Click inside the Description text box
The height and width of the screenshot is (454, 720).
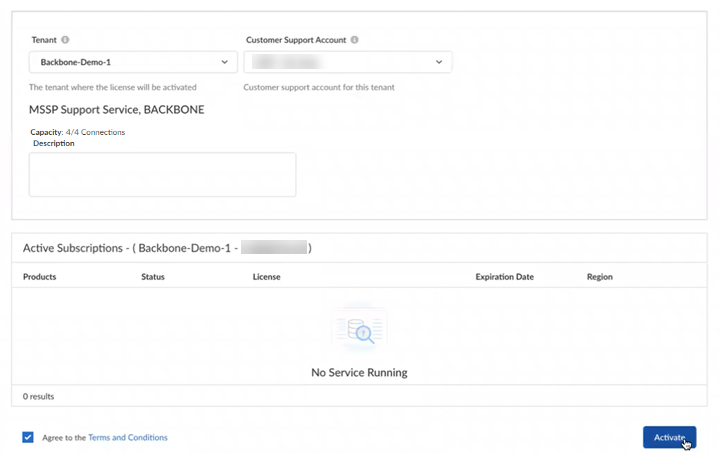tap(163, 174)
